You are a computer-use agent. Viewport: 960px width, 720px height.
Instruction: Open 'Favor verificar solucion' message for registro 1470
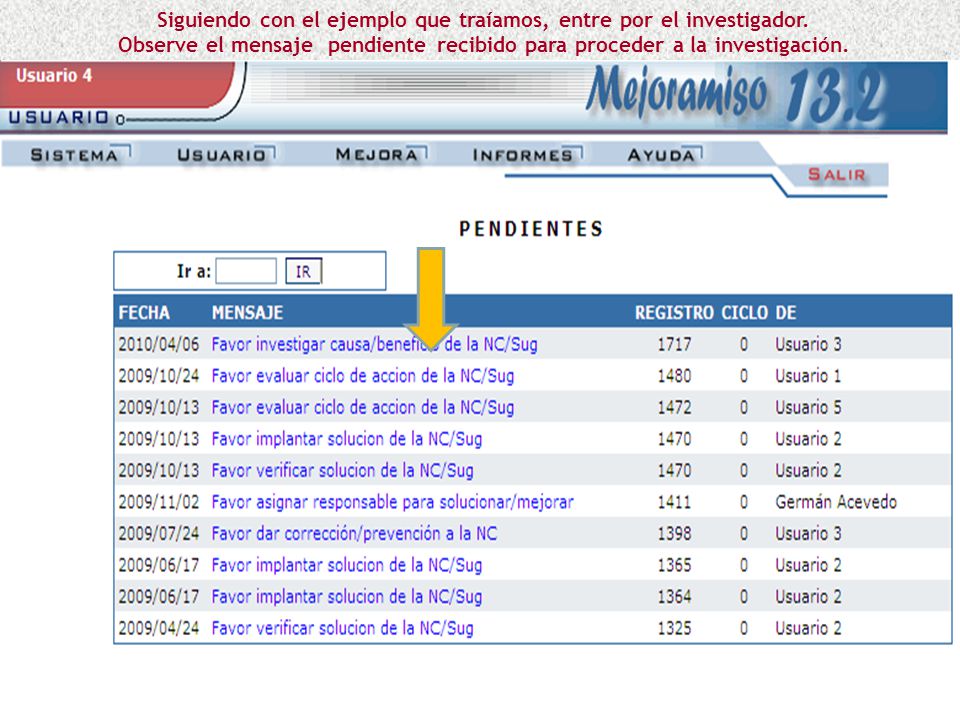[342, 470]
